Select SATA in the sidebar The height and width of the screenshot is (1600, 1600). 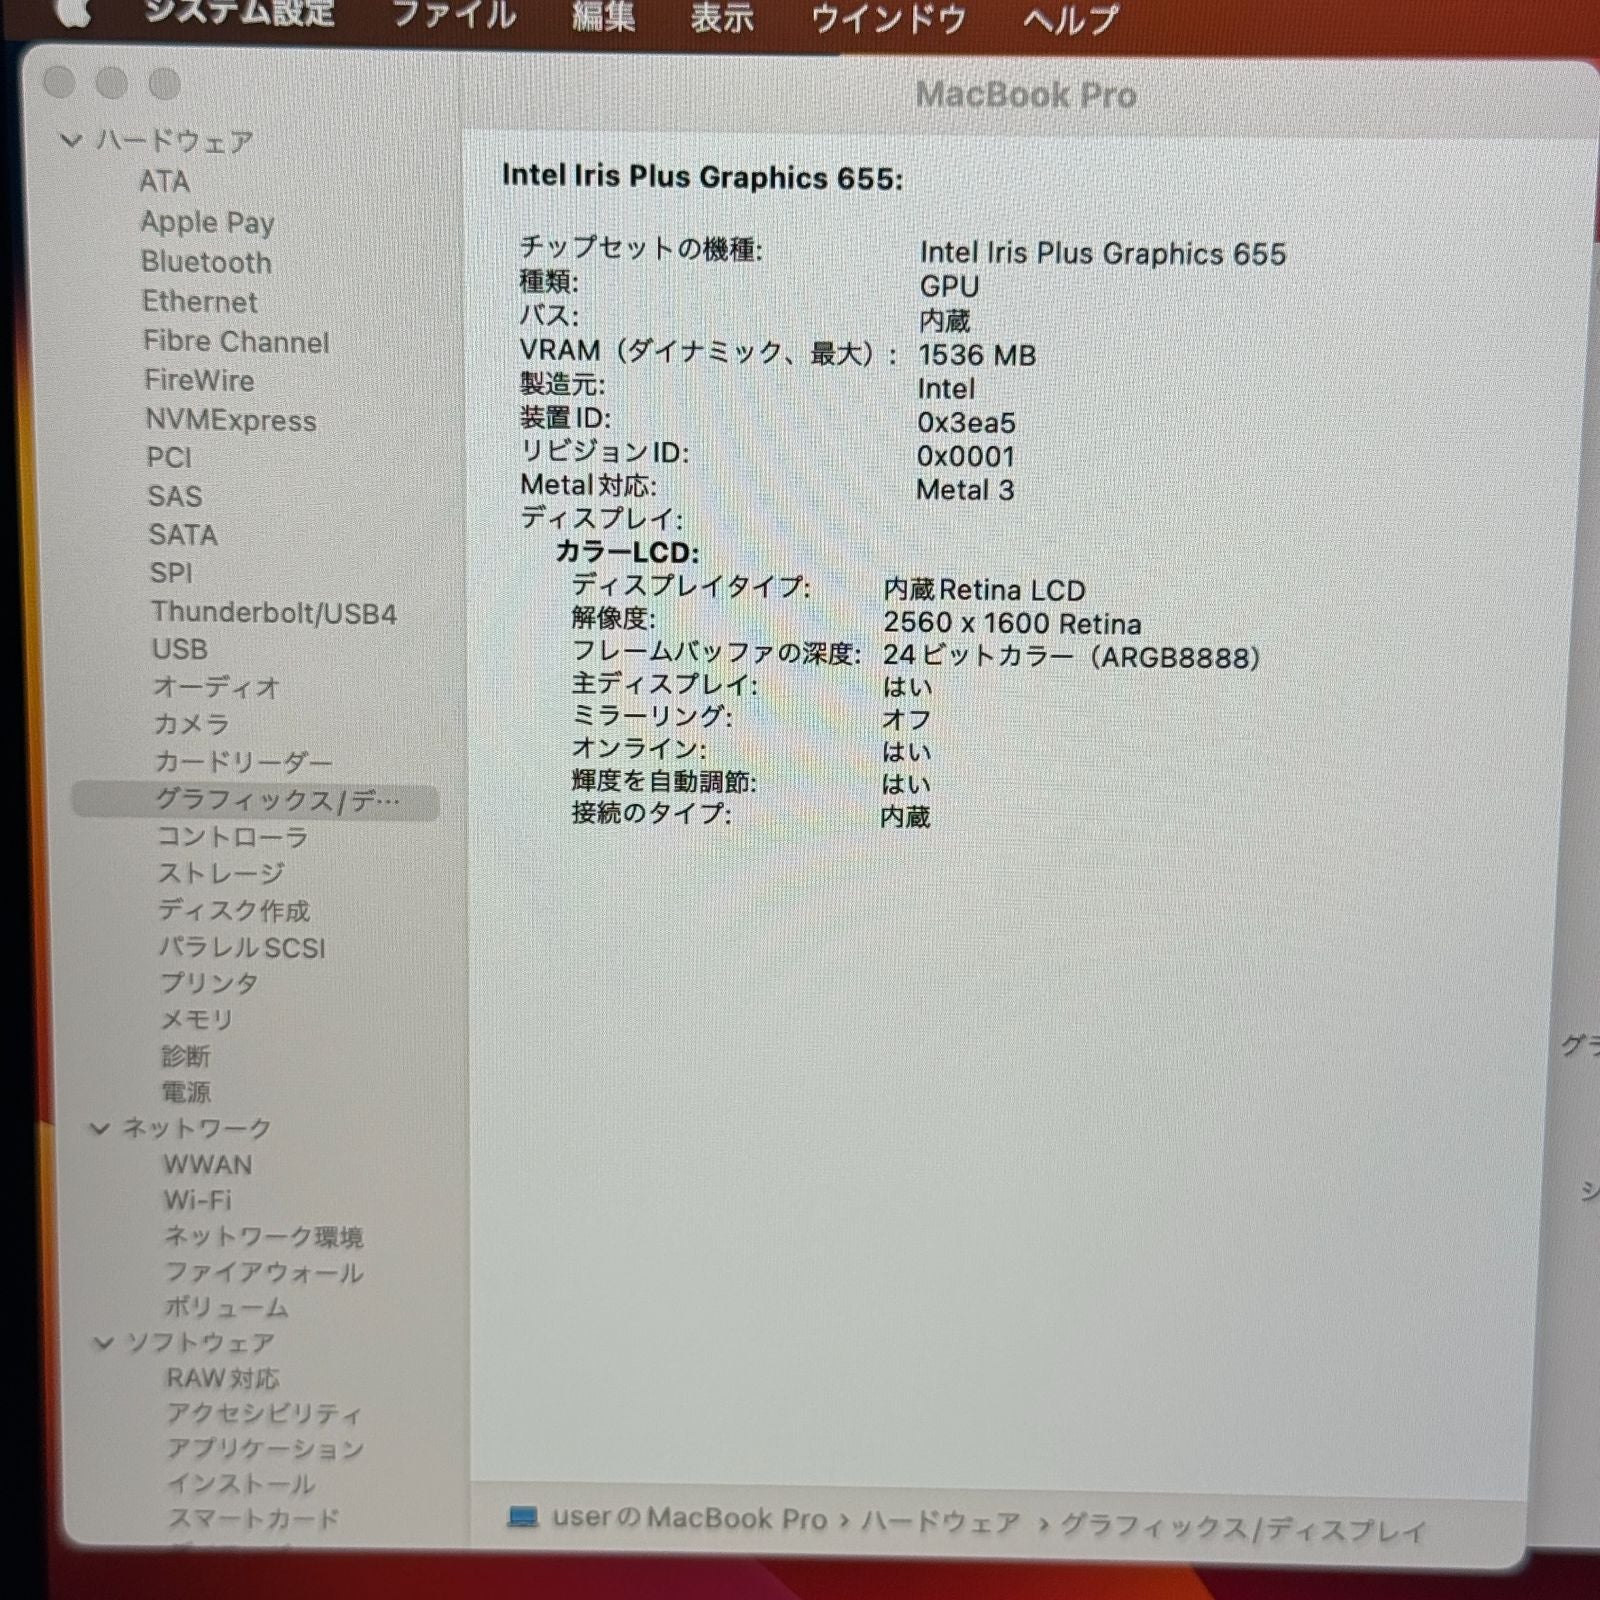click(x=183, y=534)
